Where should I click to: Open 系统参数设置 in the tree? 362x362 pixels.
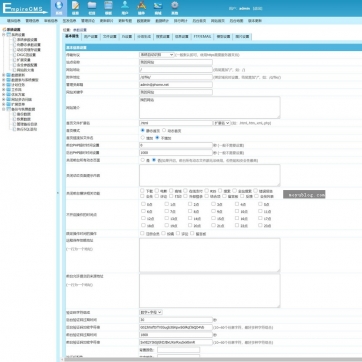click(x=27, y=40)
